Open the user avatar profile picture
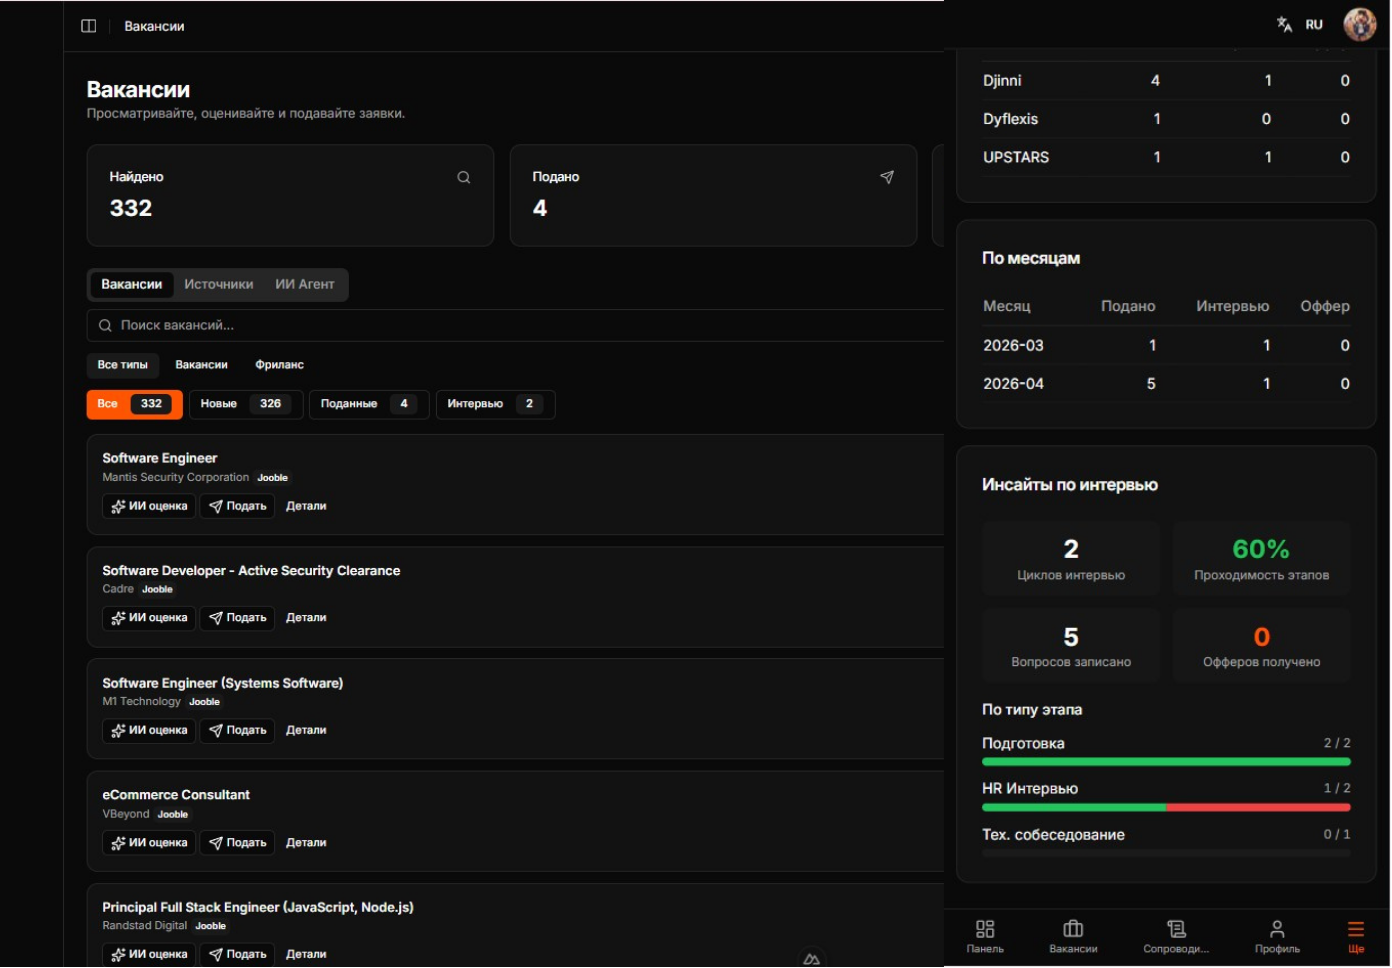This screenshot has height=968, width=1392. pos(1359,24)
